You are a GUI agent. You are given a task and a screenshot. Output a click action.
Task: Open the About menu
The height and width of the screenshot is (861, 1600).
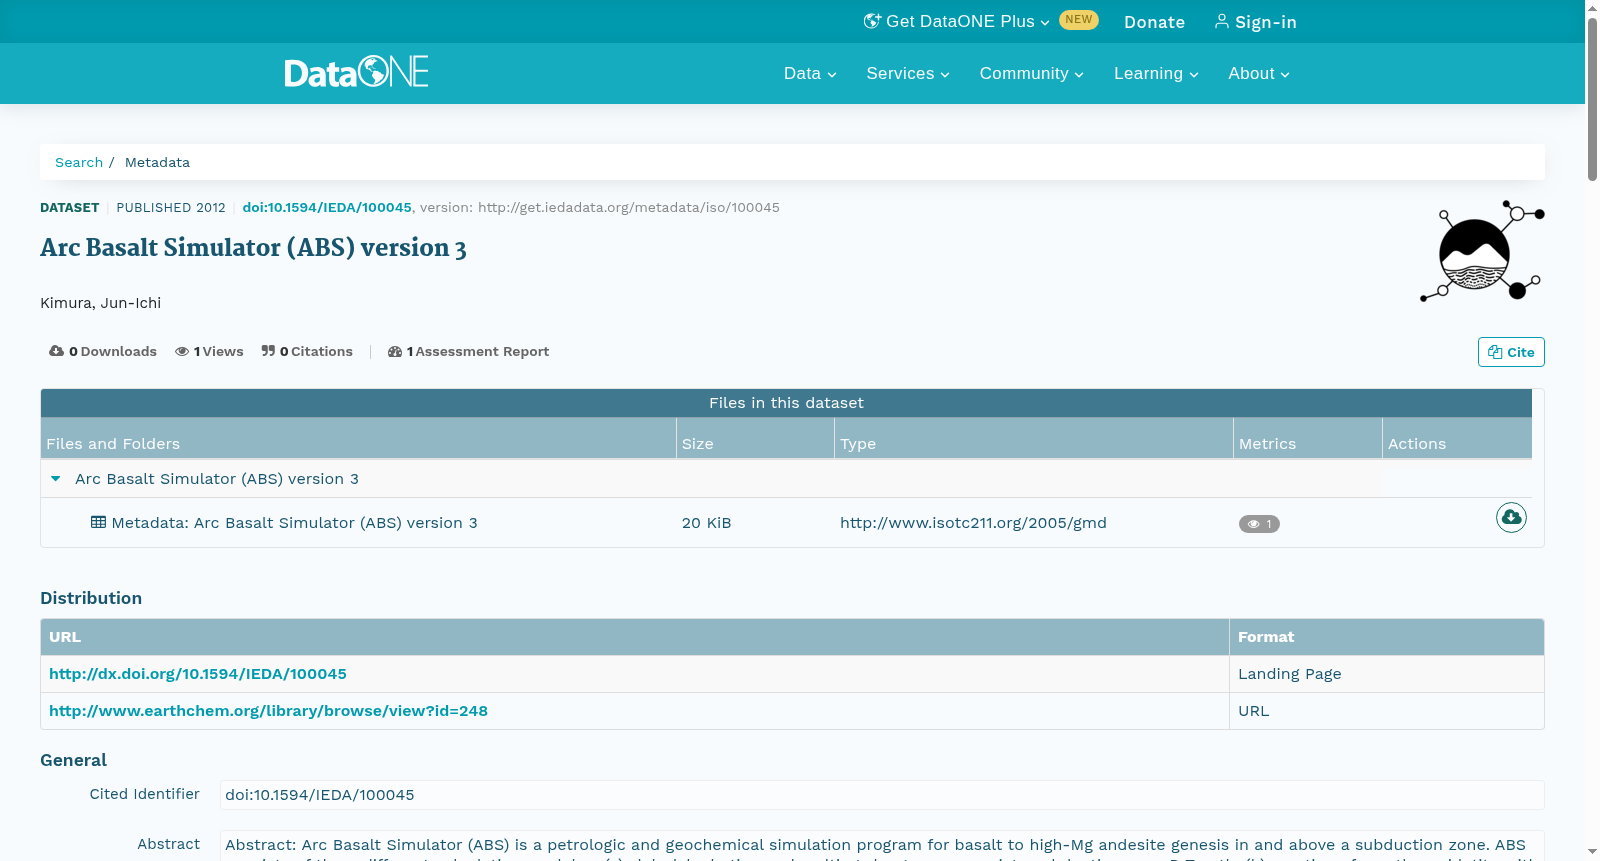tap(1259, 73)
